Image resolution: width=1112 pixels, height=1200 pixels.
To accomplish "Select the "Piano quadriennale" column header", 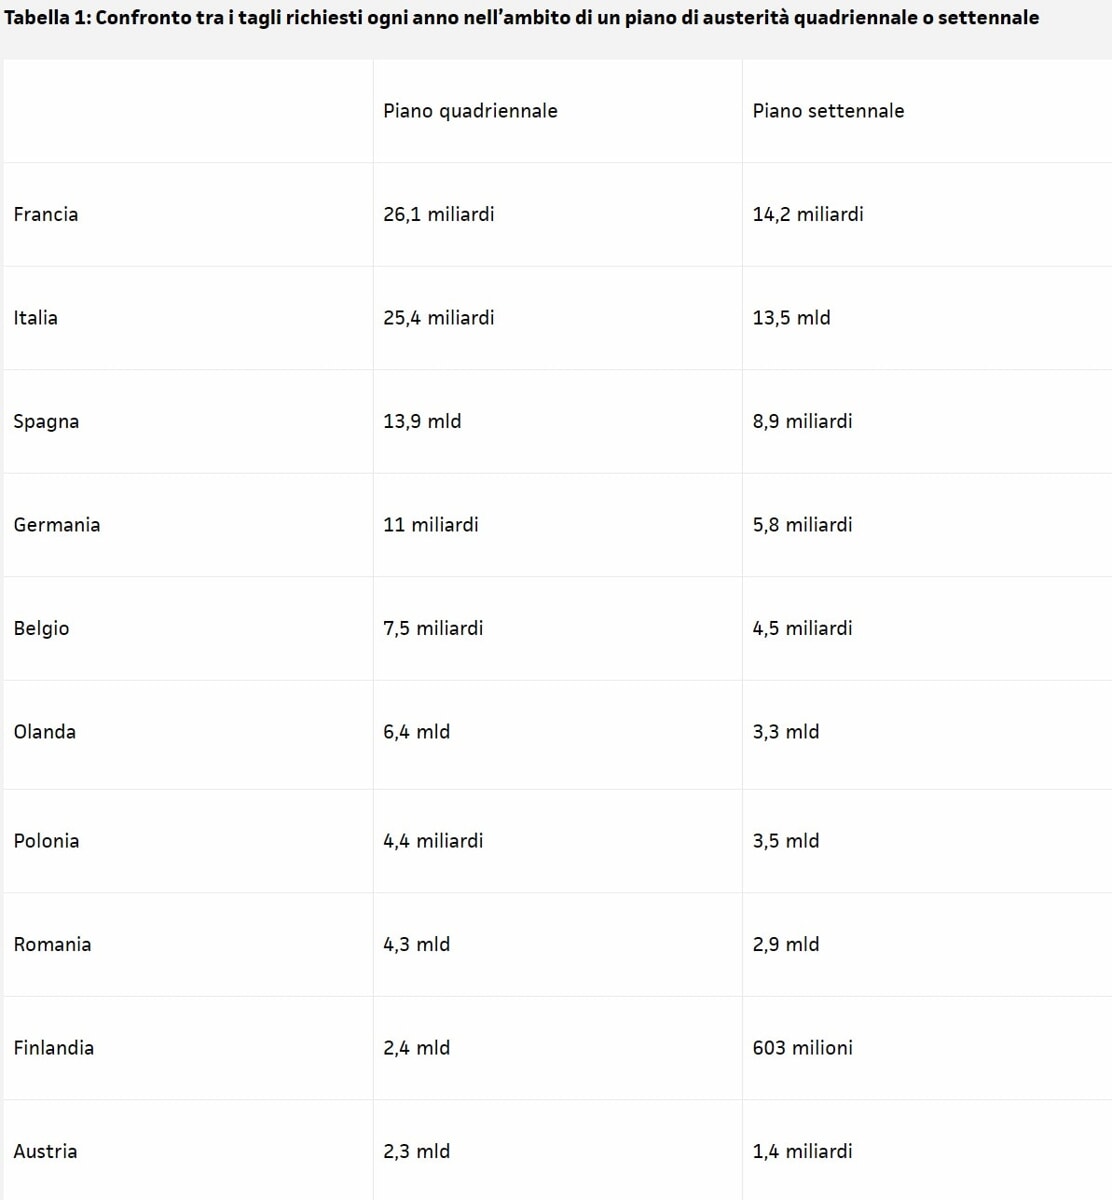I will point(470,111).
